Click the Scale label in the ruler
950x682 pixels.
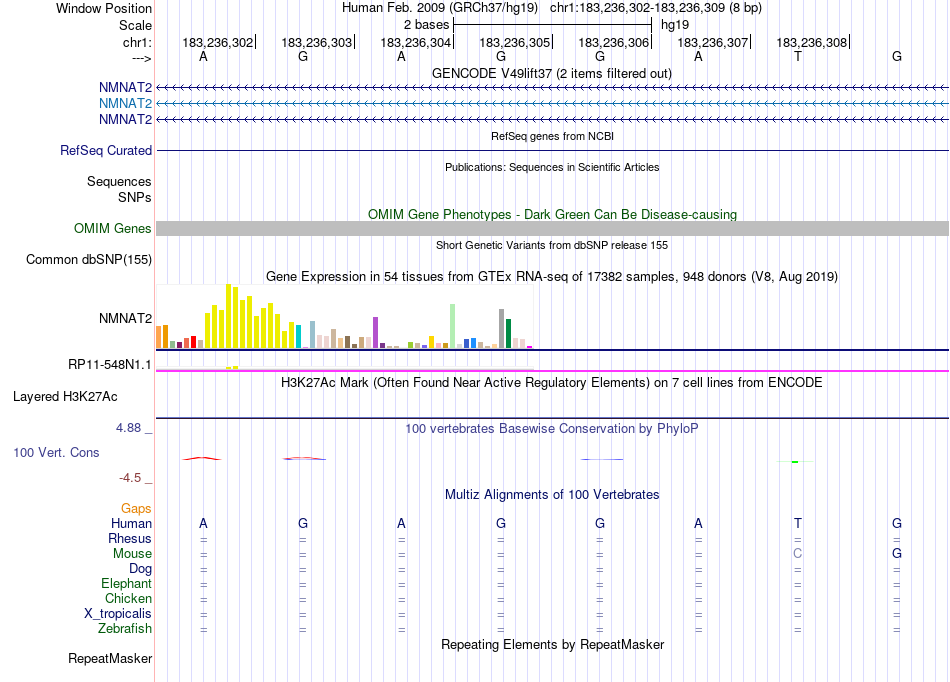135,25
